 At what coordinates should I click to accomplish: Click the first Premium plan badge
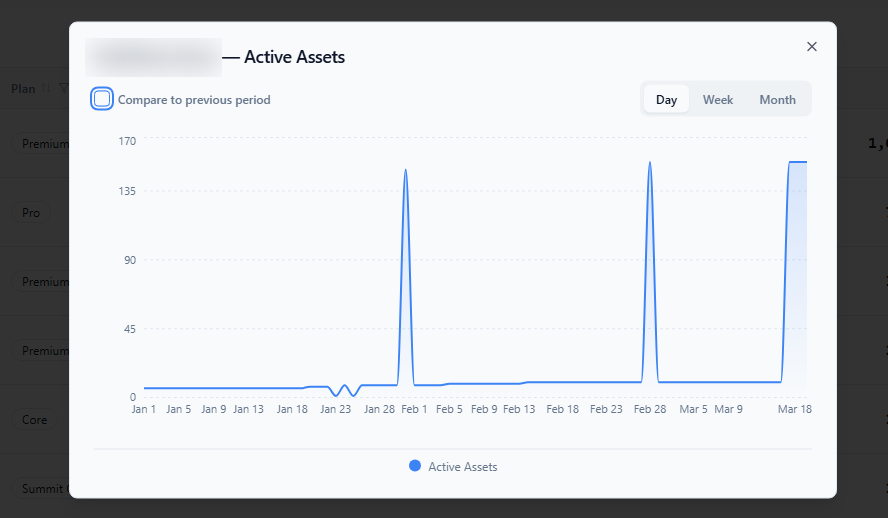[41, 144]
